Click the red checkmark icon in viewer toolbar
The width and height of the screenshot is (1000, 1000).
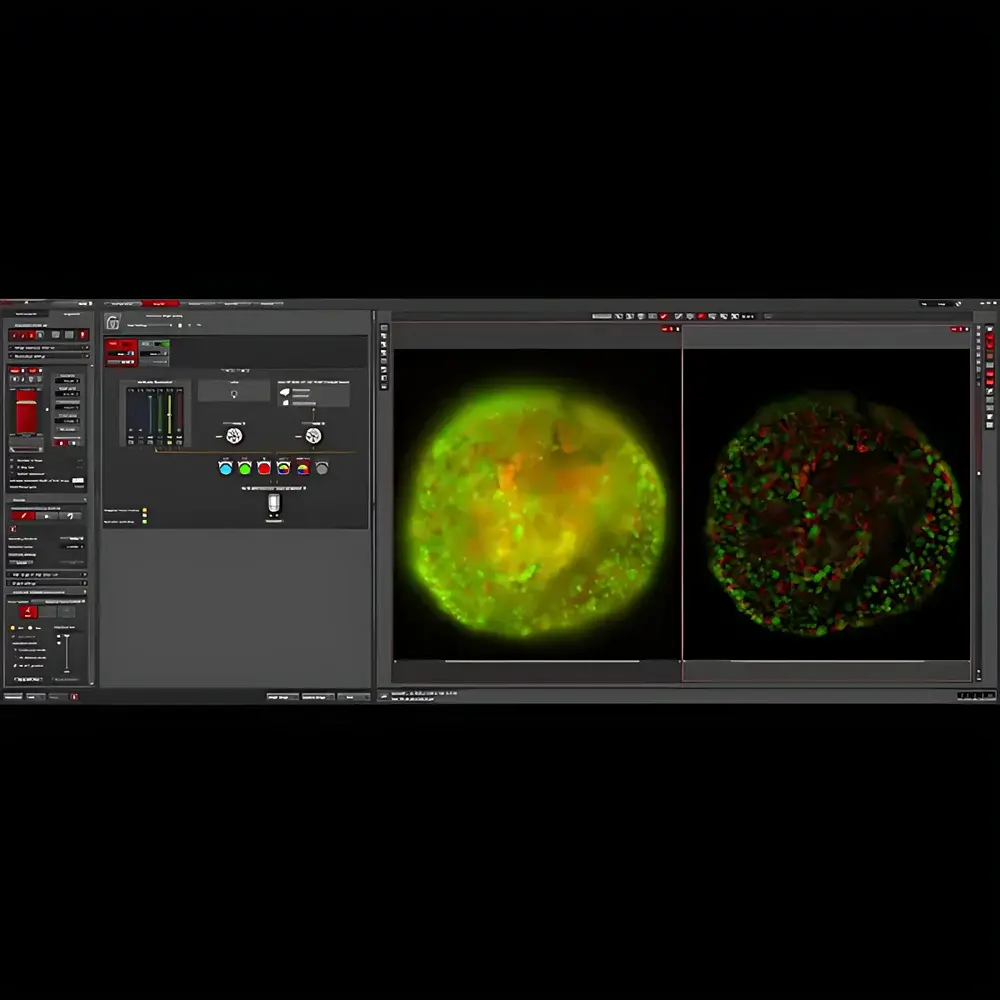click(664, 316)
